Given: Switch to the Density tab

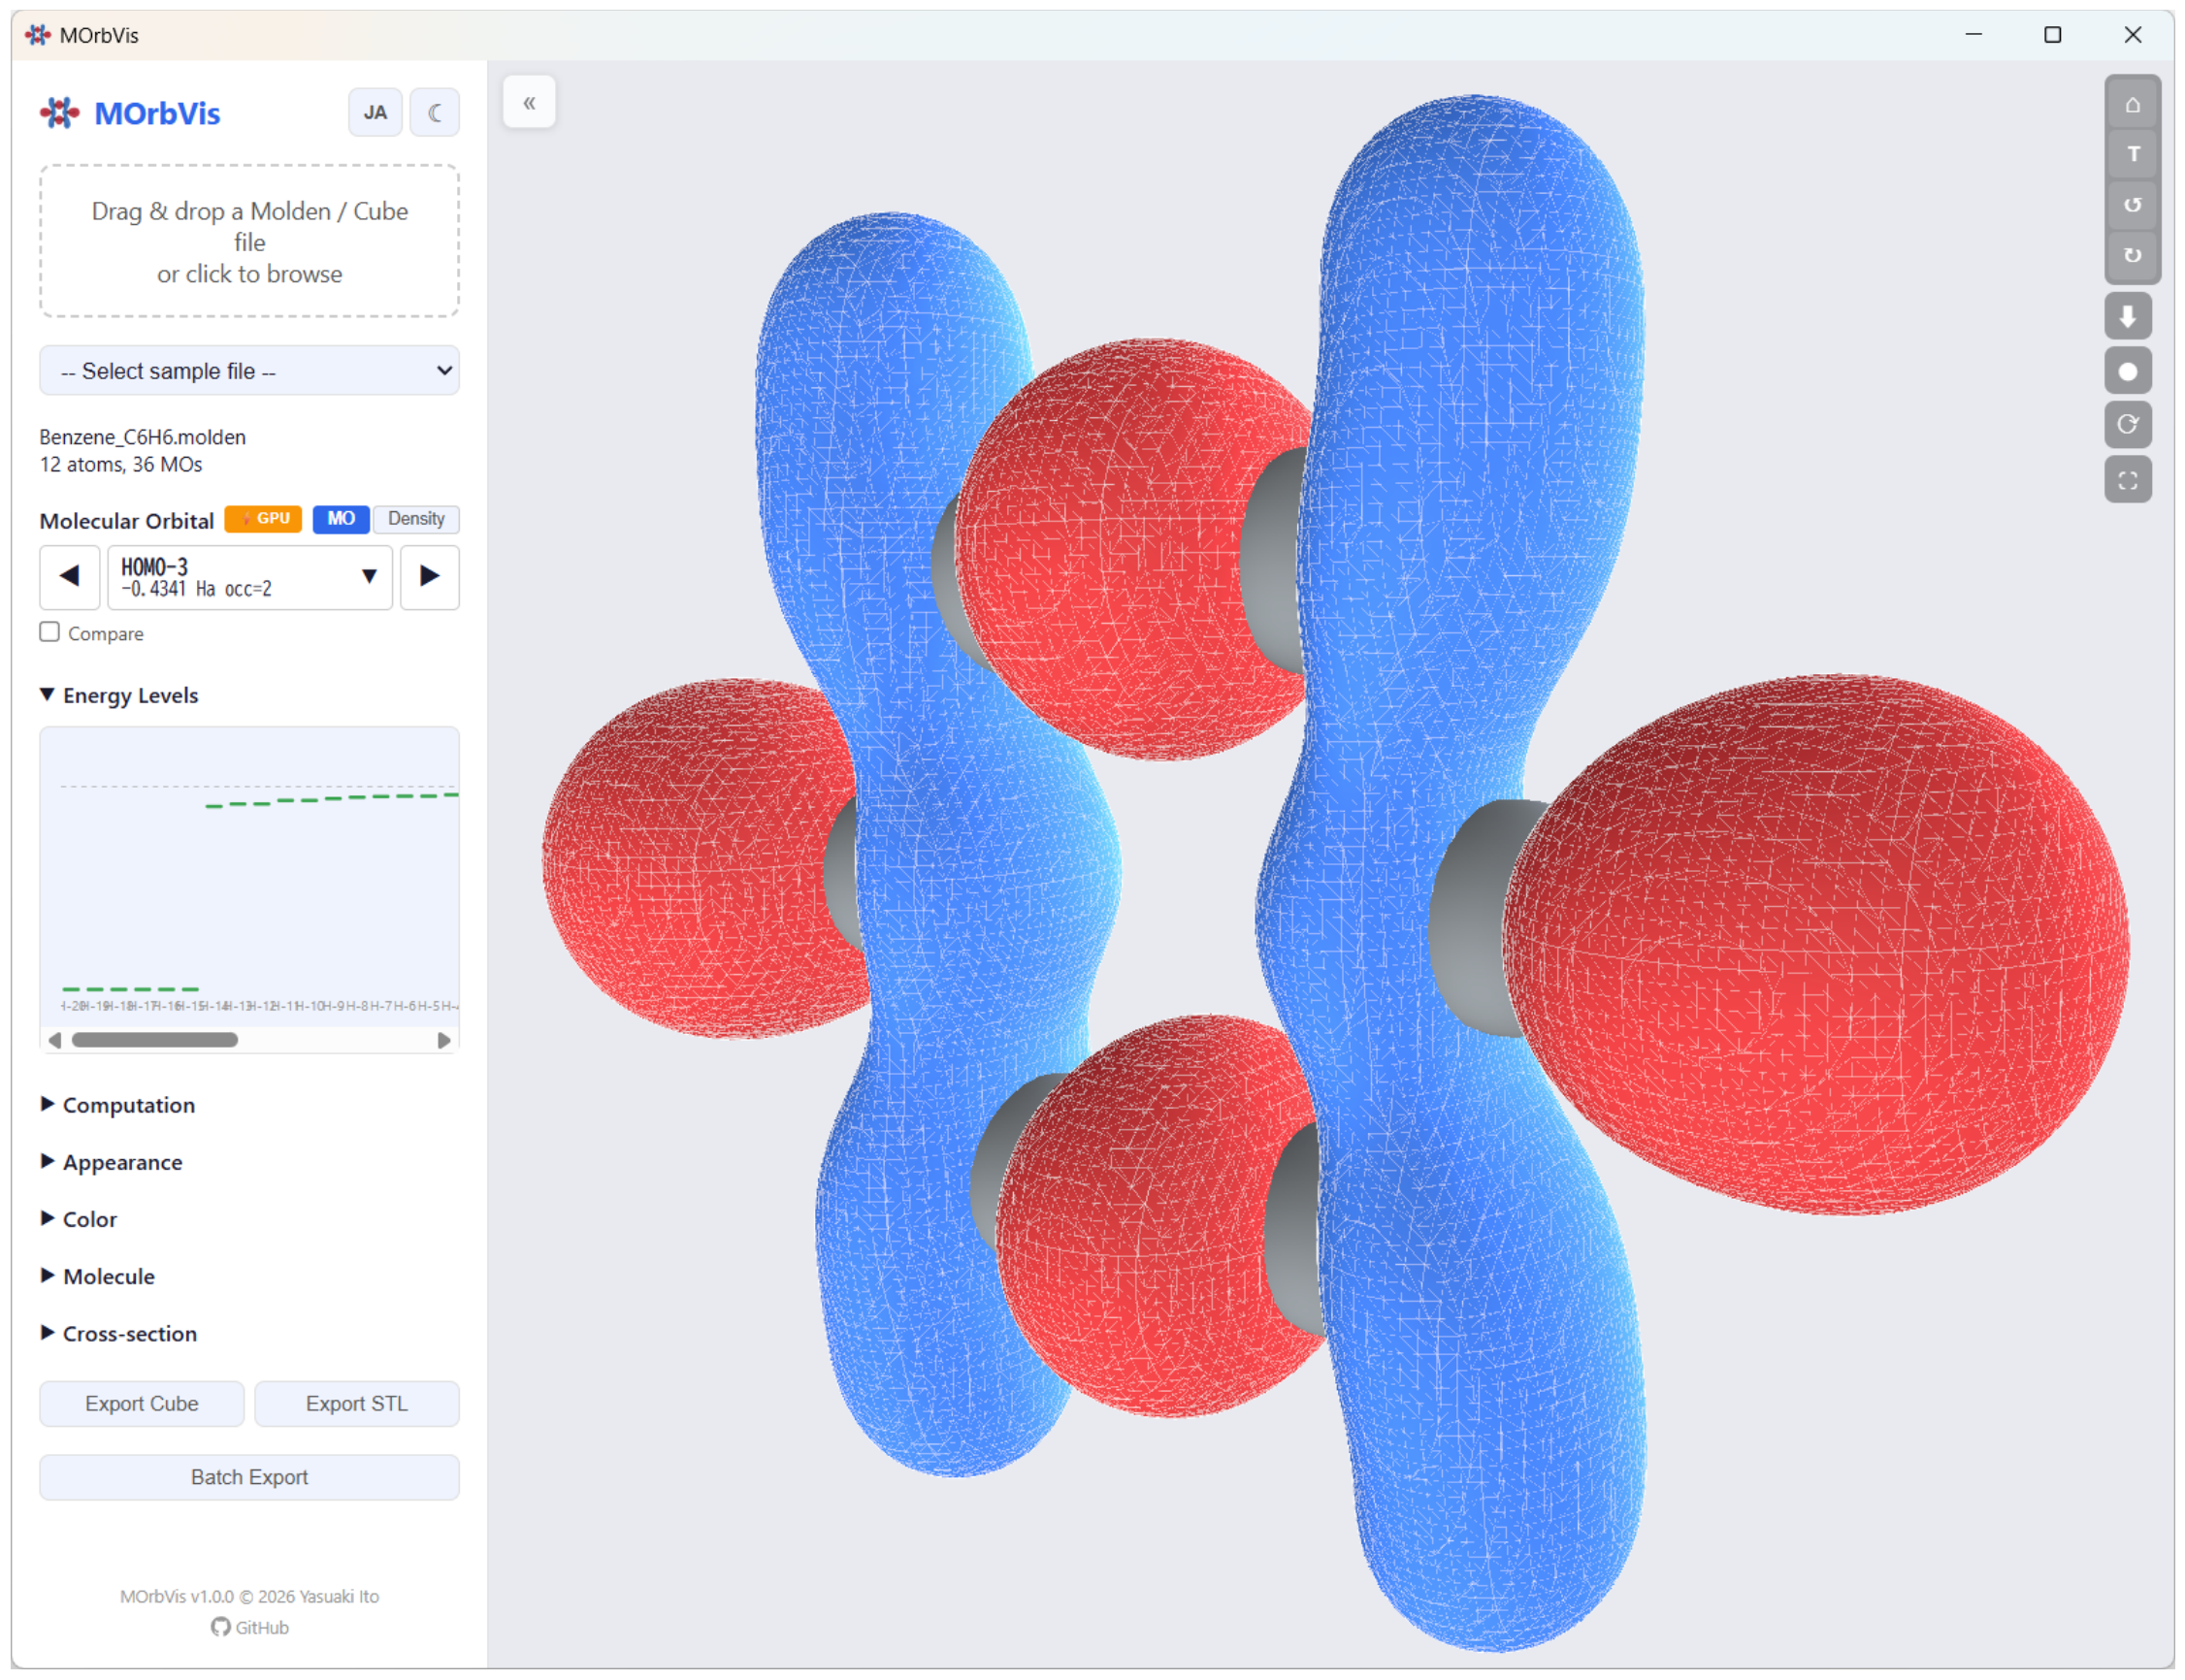Looking at the screenshot, I should point(416,519).
